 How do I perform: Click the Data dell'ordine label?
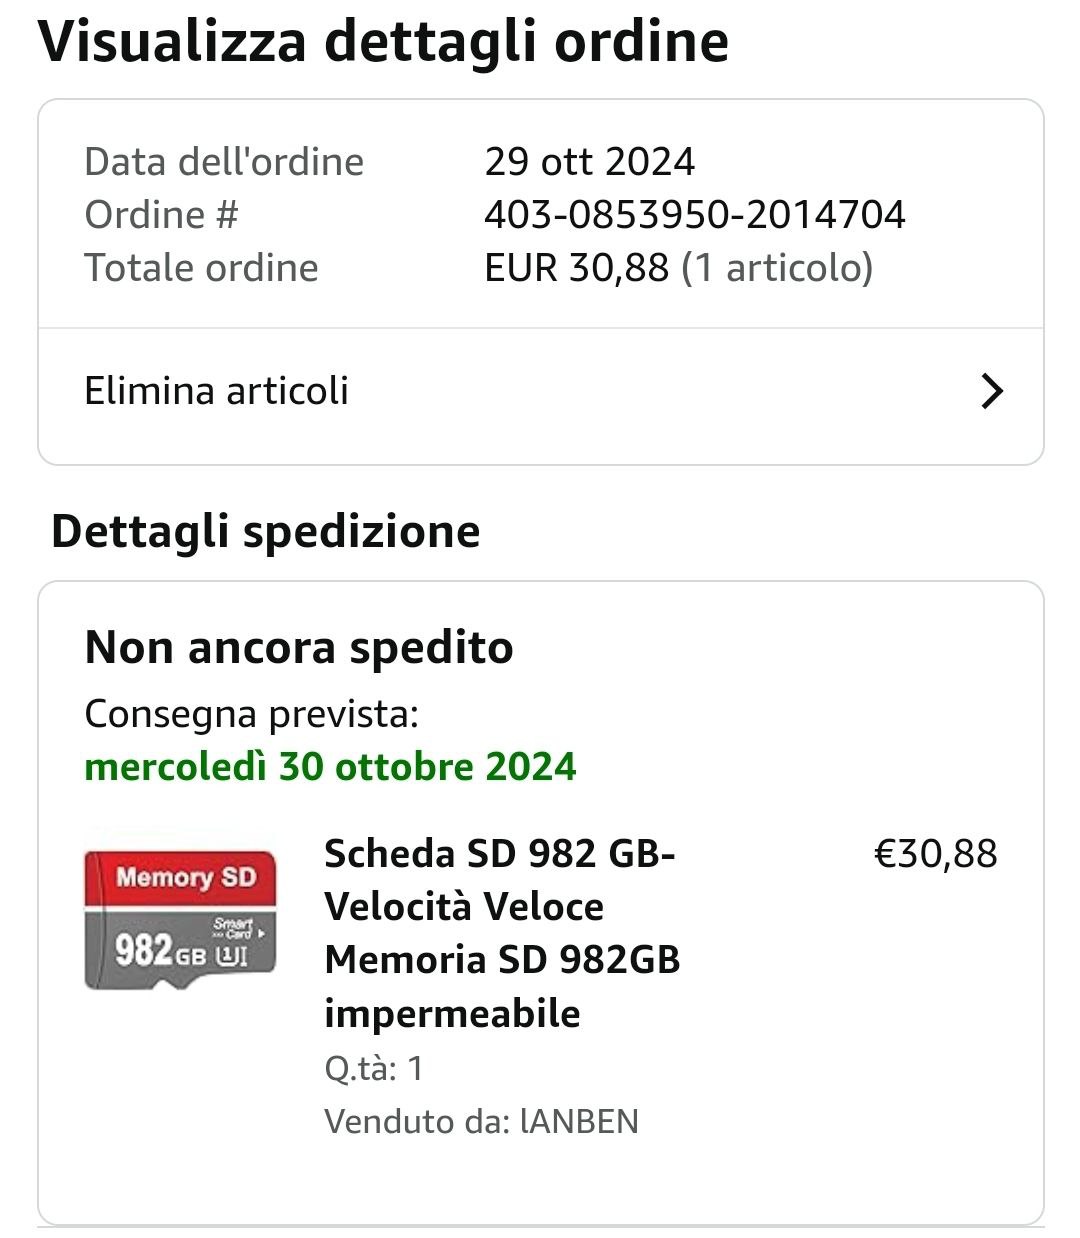click(224, 161)
